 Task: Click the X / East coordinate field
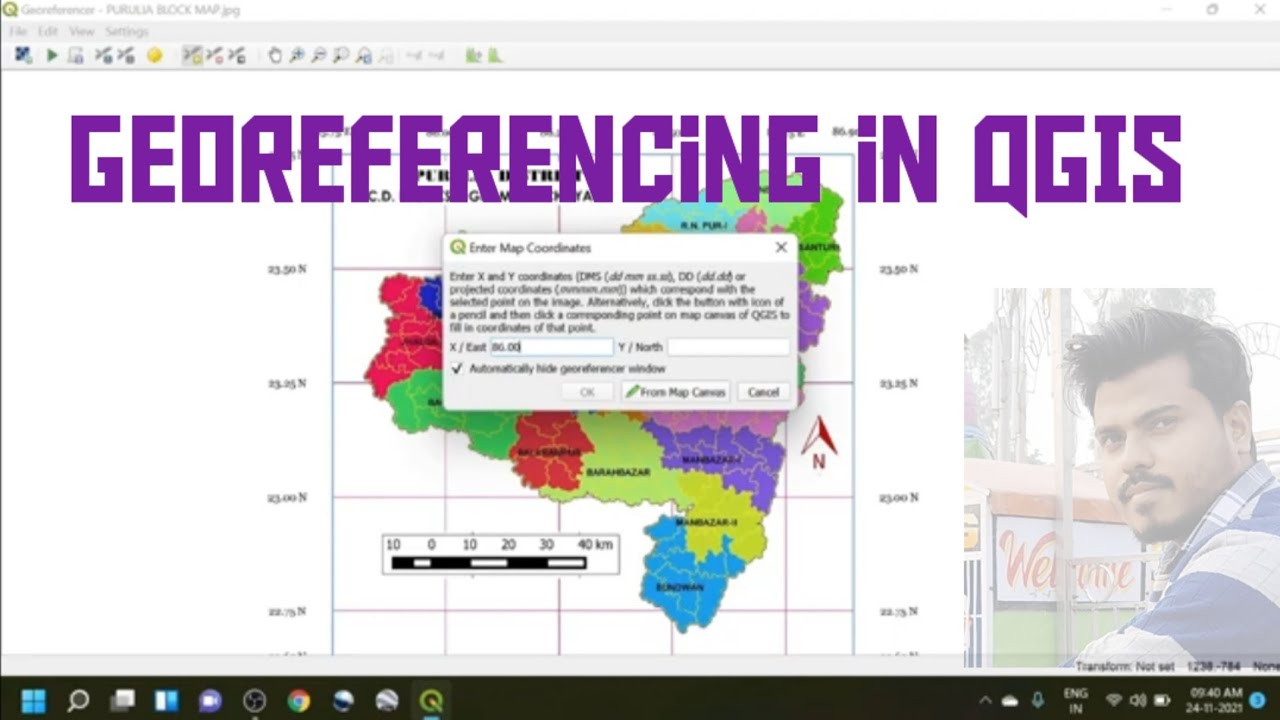[551, 347]
